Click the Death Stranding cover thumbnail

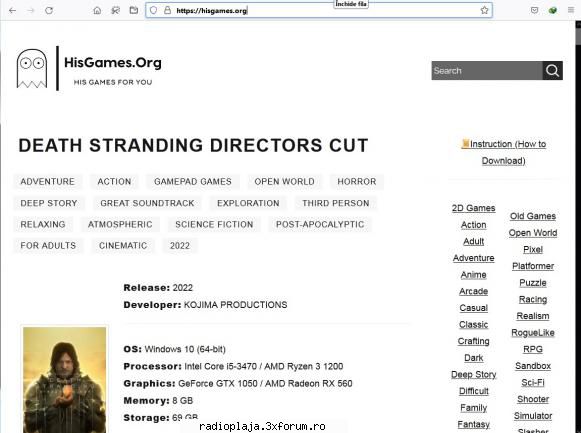coord(64,379)
